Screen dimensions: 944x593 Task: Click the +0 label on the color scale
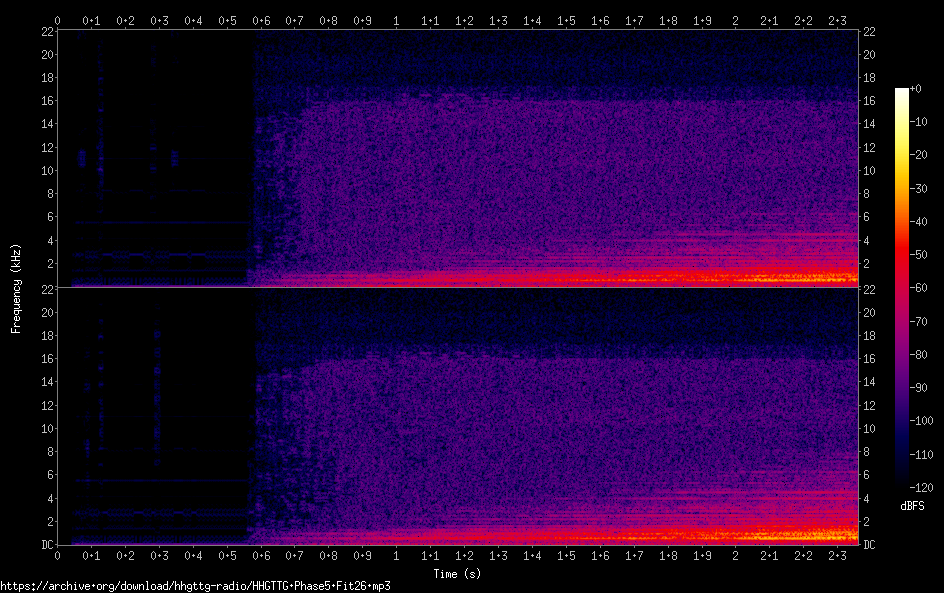pos(915,89)
